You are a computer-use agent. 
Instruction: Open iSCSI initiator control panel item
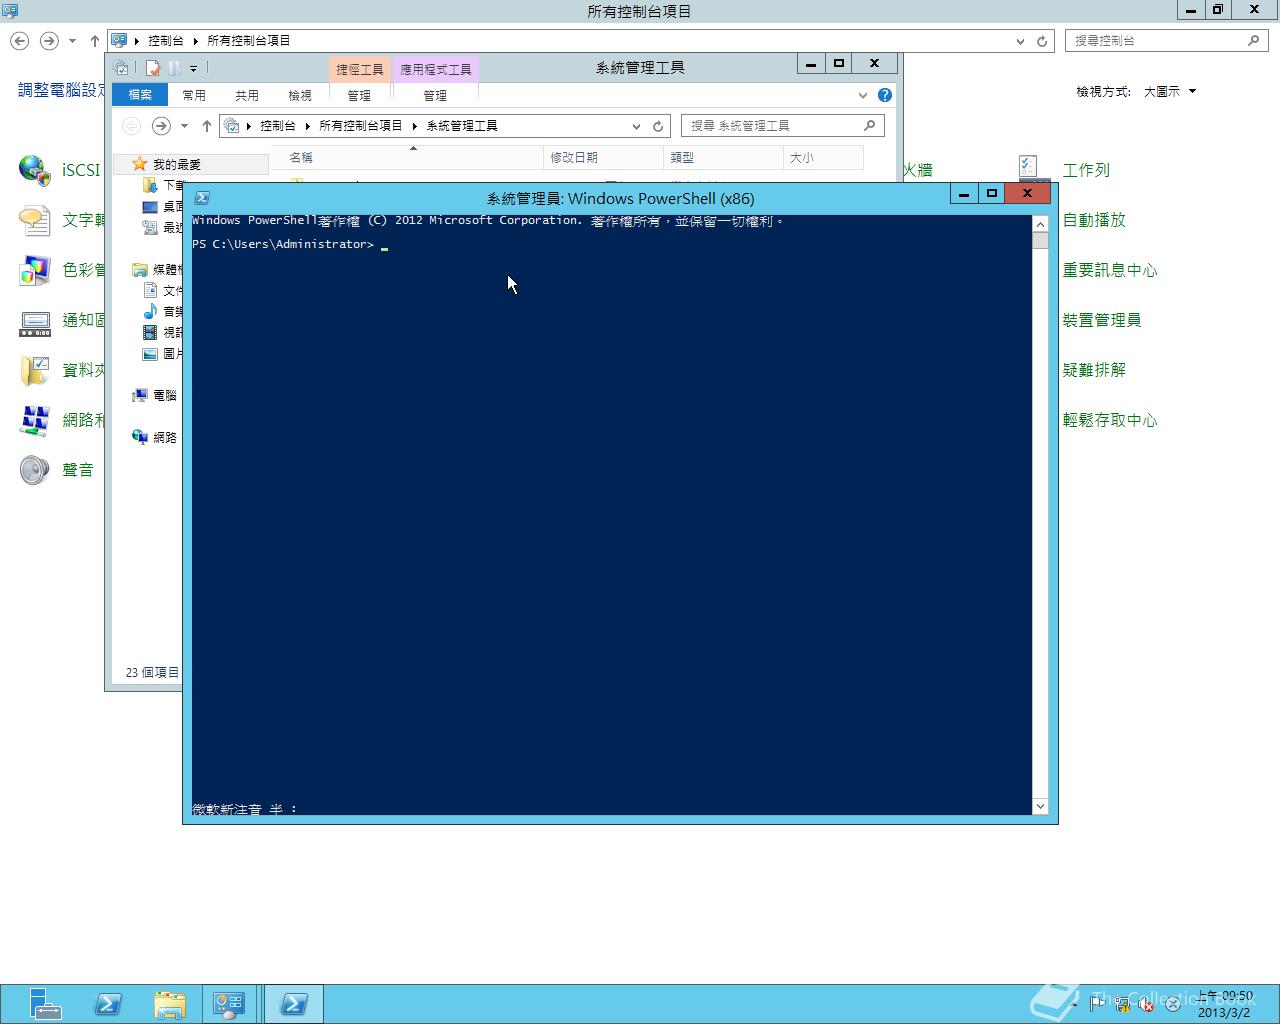click(34, 170)
